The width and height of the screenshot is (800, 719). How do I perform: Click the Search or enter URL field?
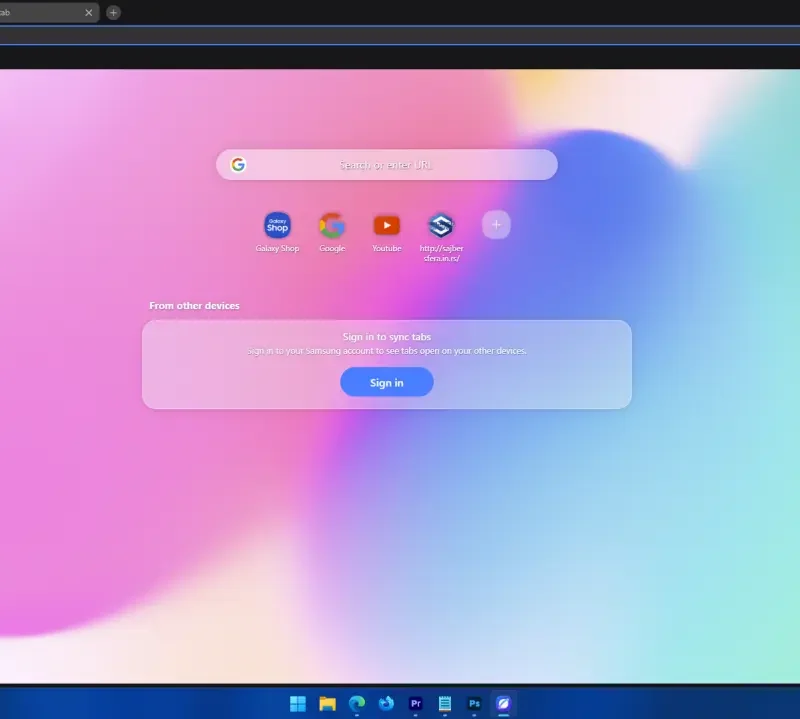pyautogui.click(x=386, y=165)
